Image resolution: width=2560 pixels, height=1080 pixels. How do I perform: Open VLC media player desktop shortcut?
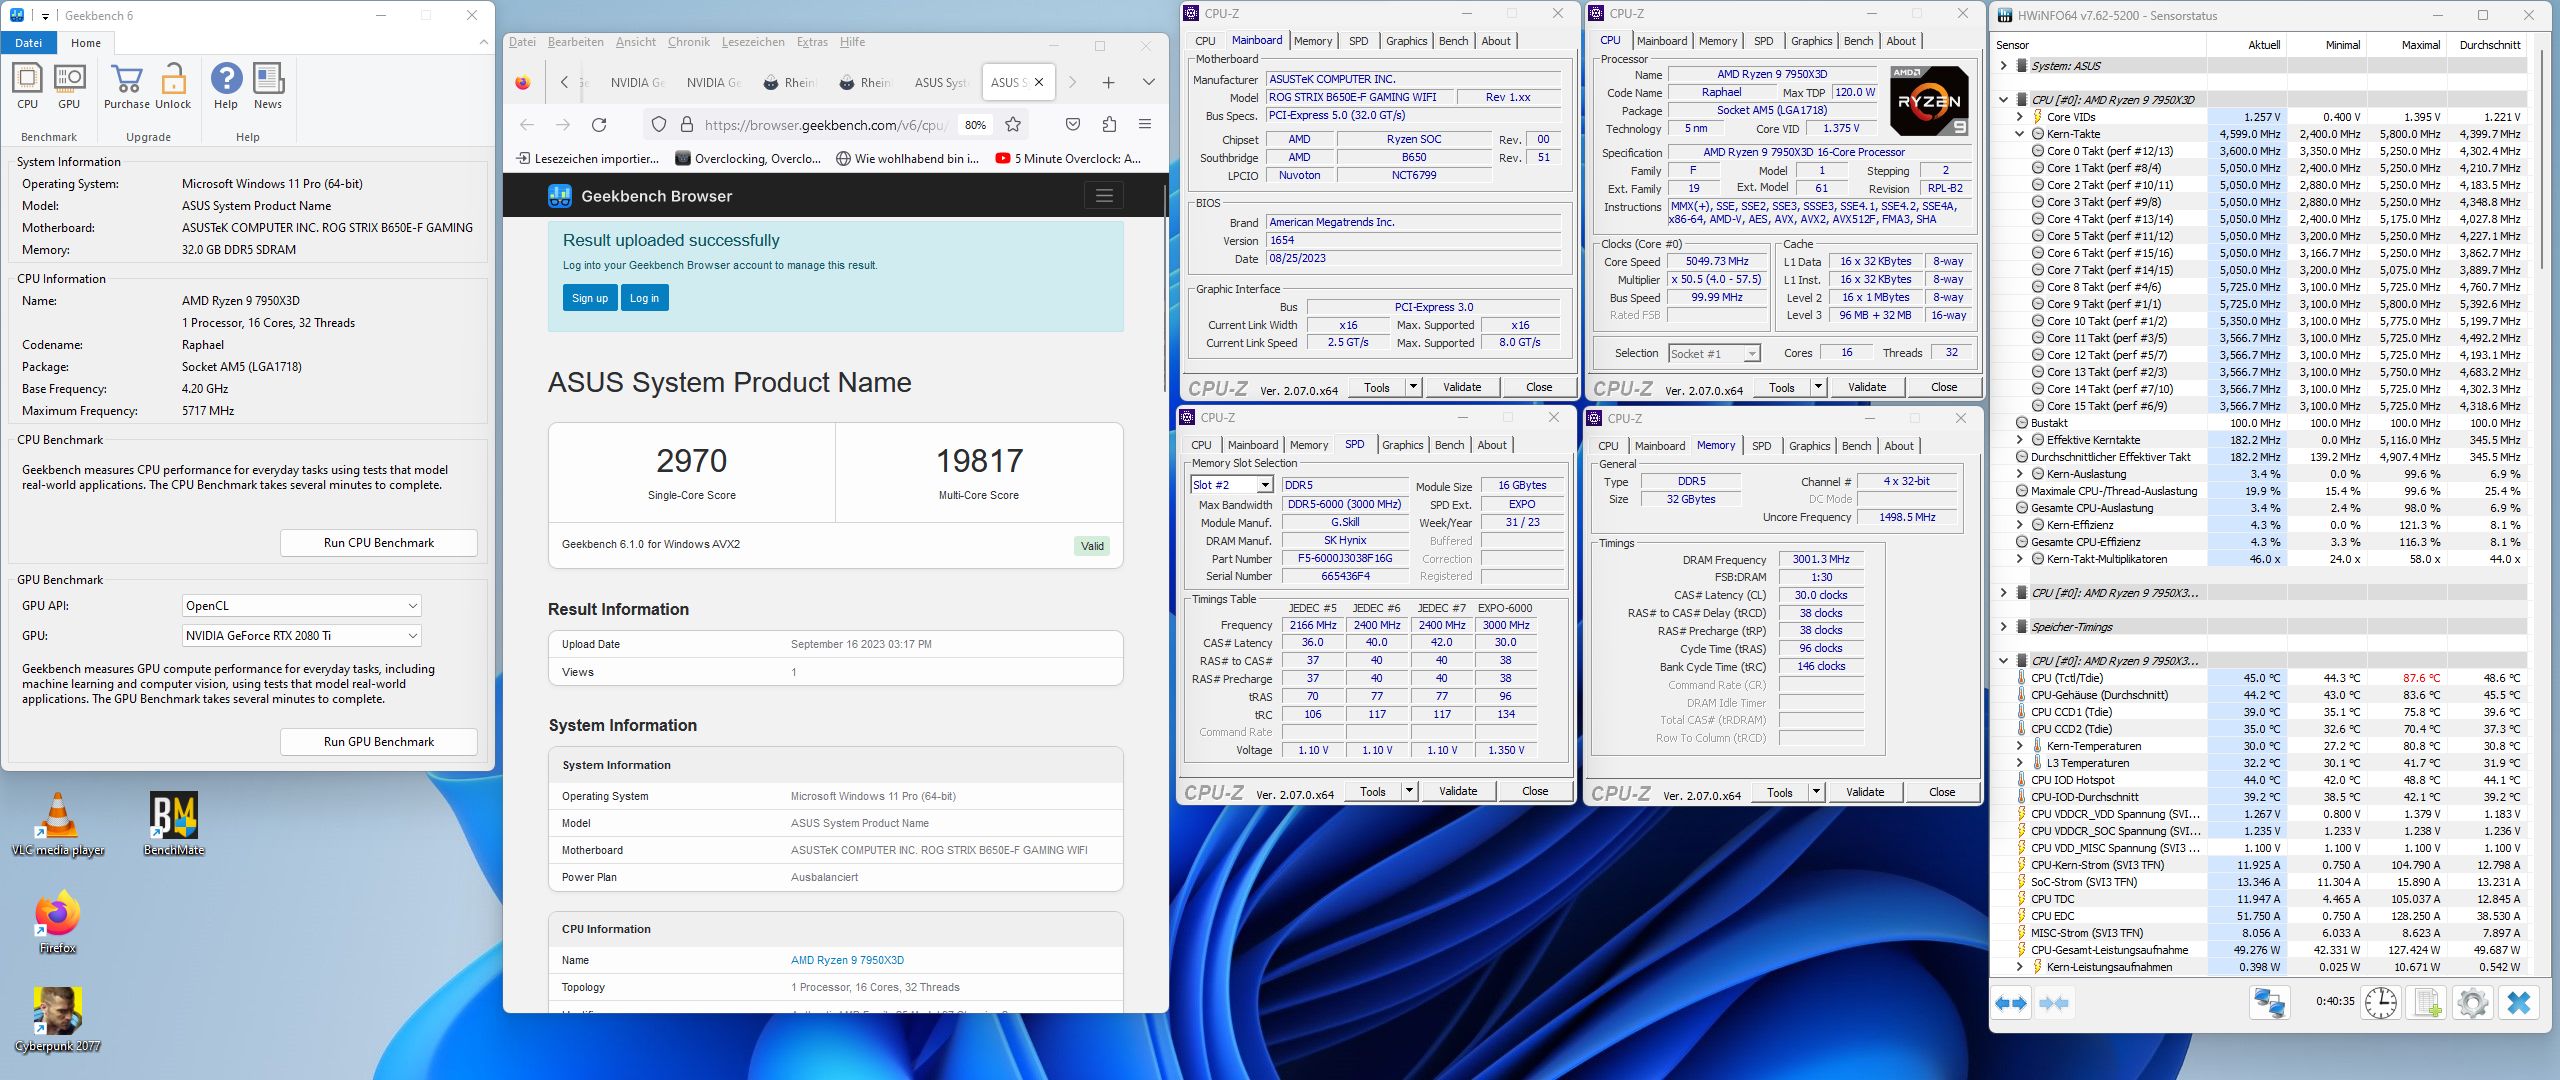[x=58, y=825]
